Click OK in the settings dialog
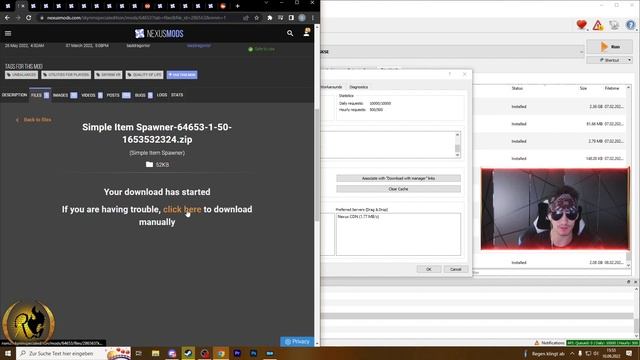640x360 pixels. [429, 269]
